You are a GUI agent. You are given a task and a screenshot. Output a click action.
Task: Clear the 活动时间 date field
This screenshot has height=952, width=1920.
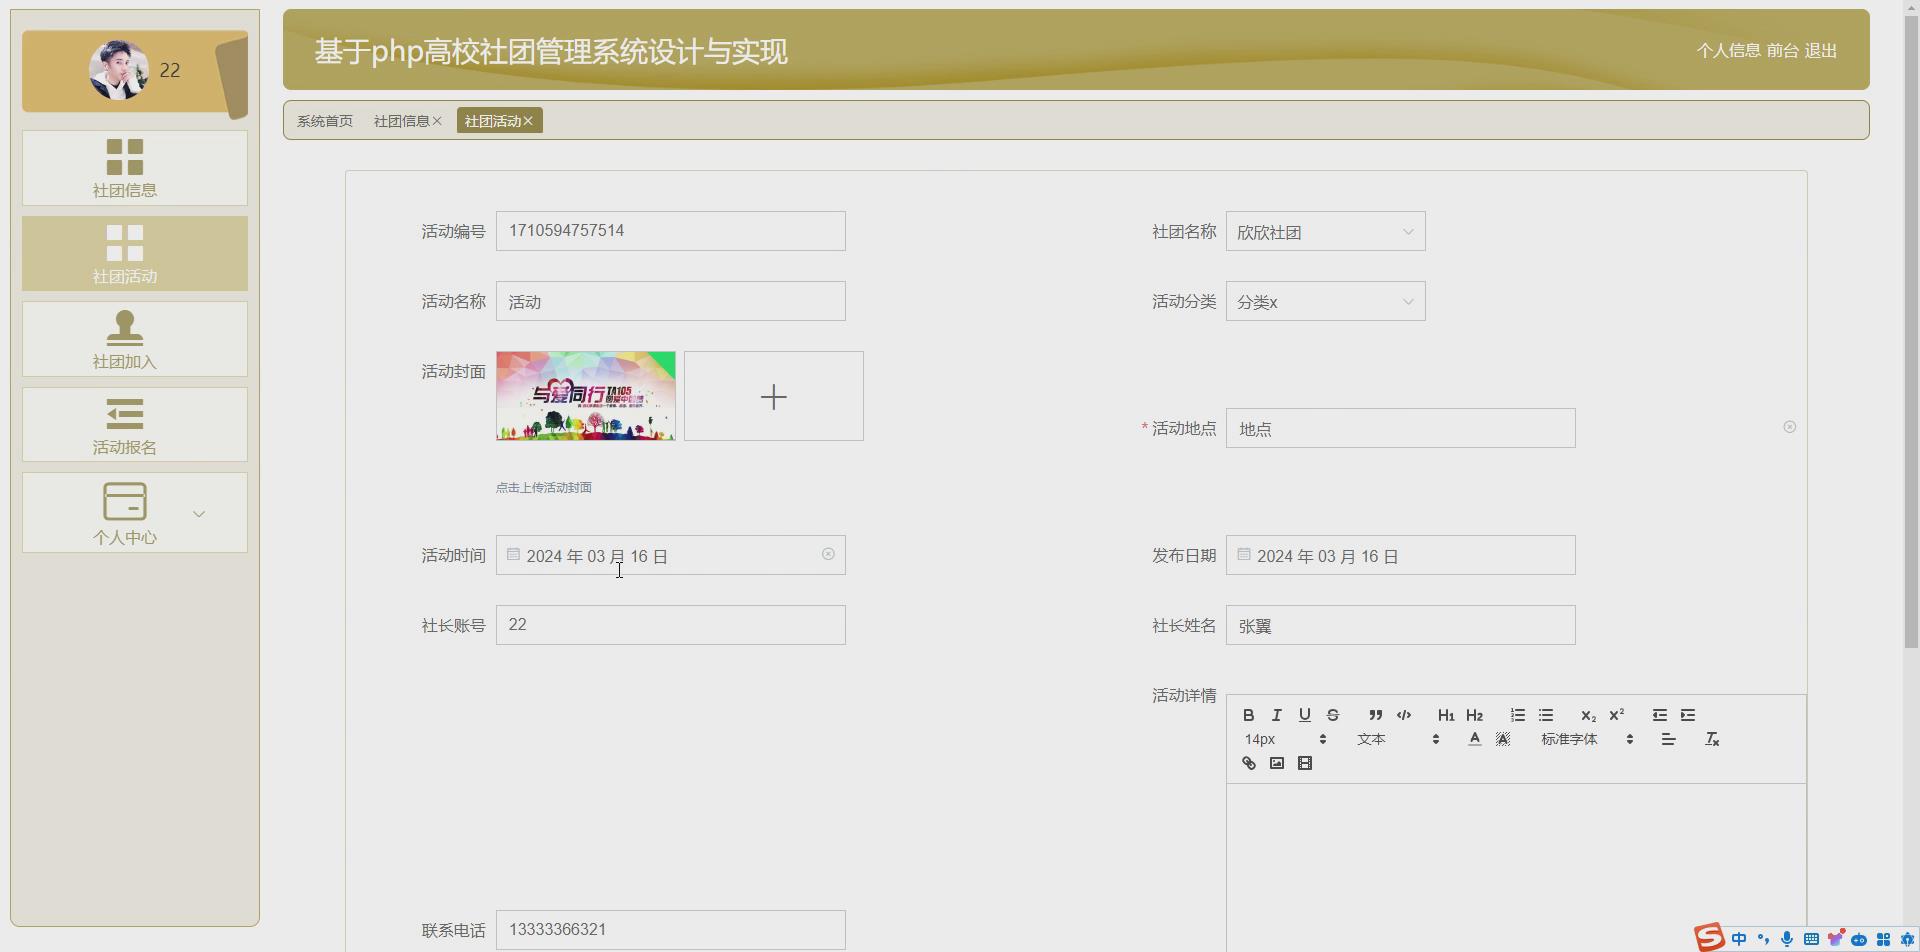828,553
